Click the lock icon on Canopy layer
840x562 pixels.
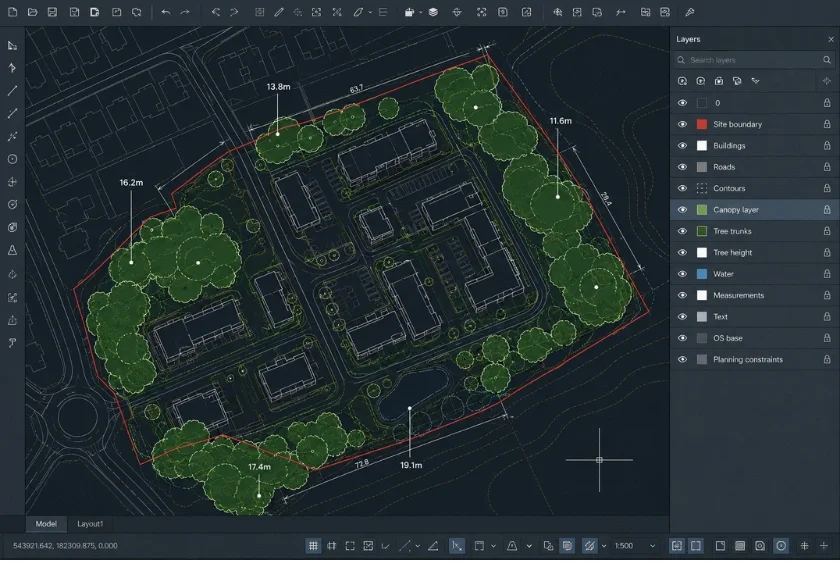(827, 209)
